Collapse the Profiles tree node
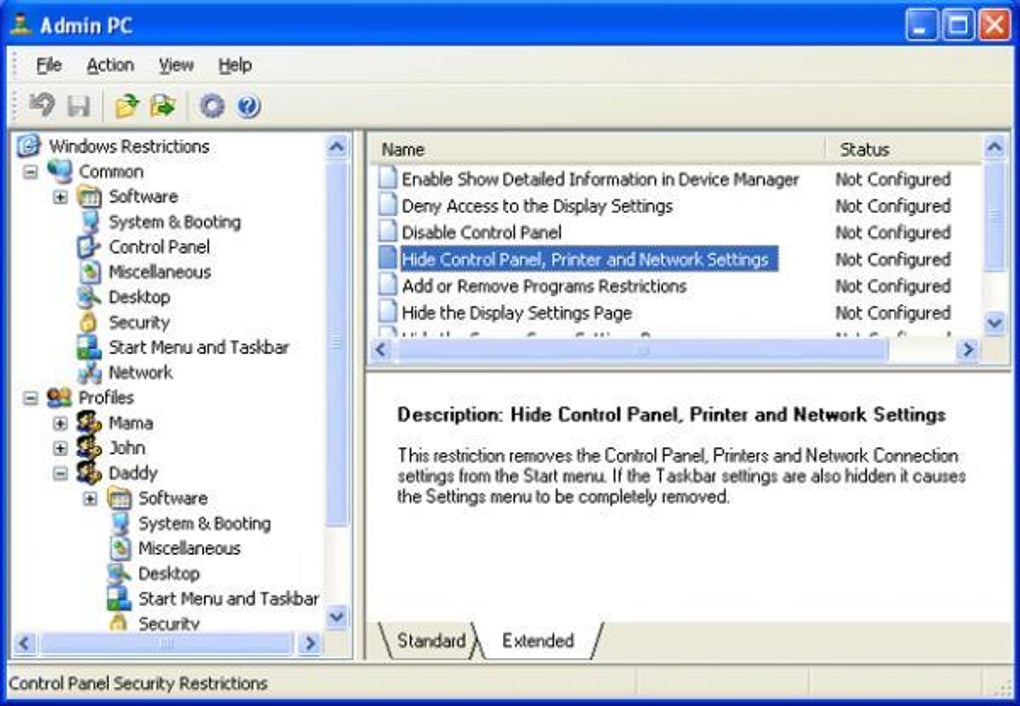Screen dimensions: 1020x706 click(x=30, y=398)
